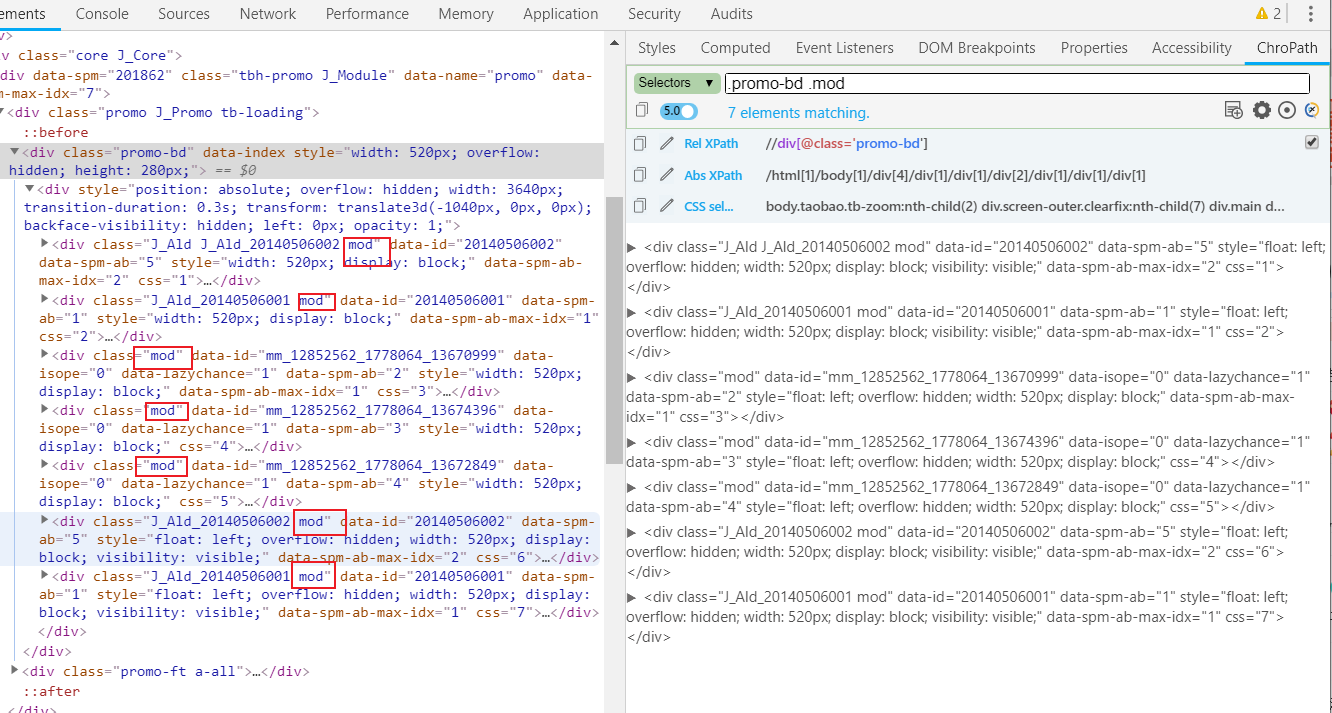Expand DOM node with css="1"
This screenshot has width=1332, height=713.
tap(44, 244)
